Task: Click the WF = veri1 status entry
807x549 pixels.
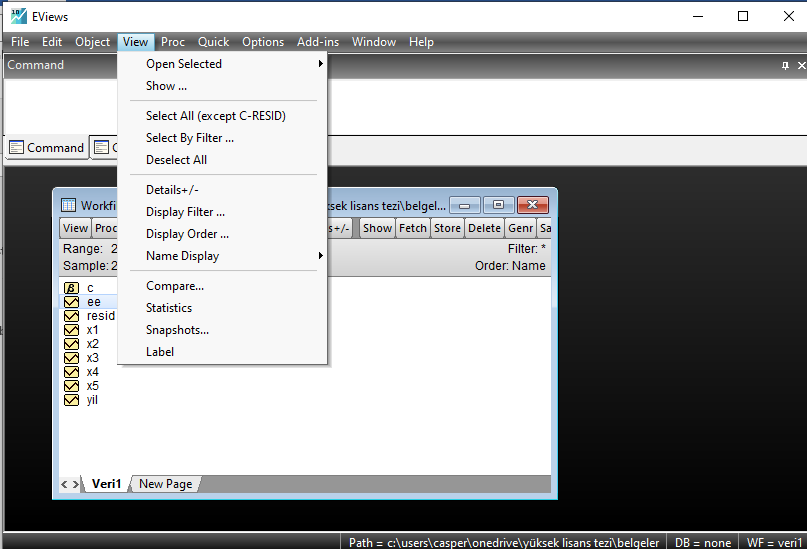Action: coord(774,542)
